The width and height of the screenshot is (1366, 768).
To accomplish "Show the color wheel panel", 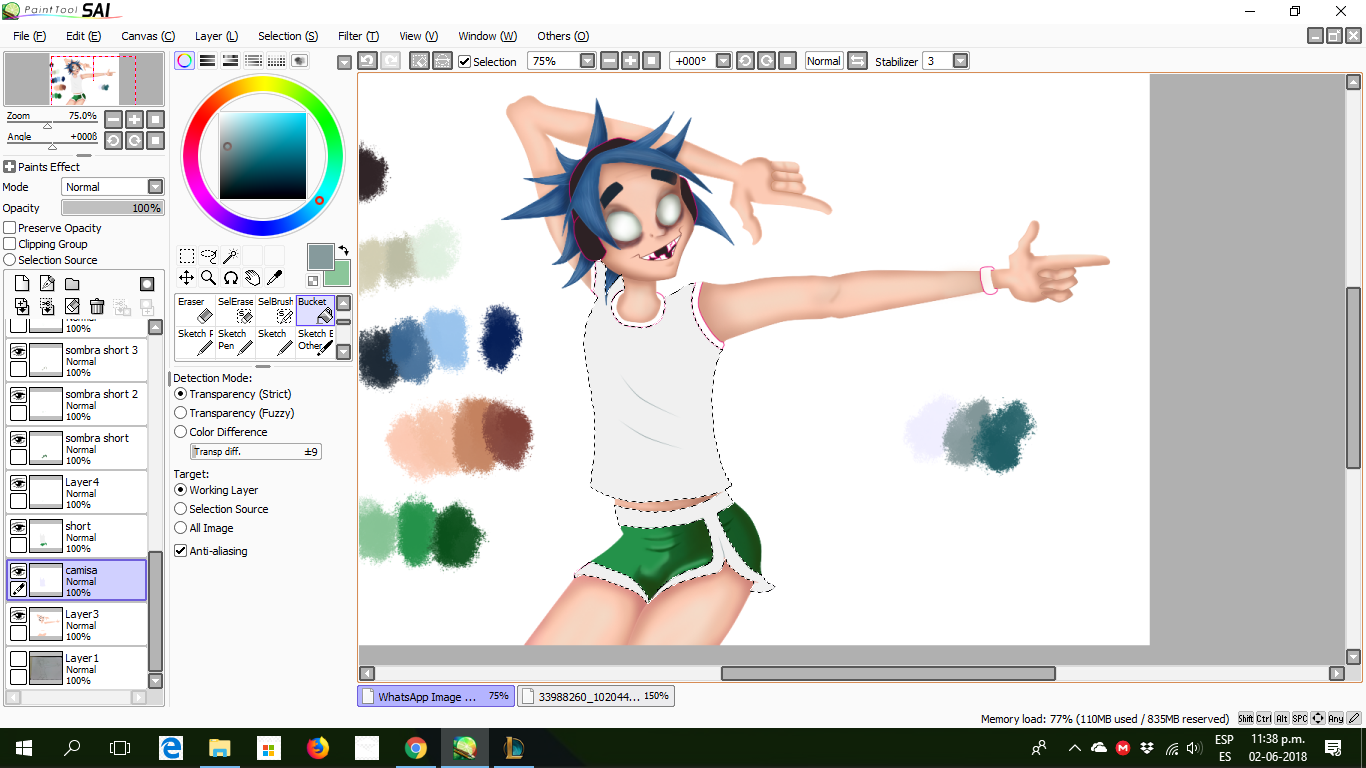I will click(x=184, y=61).
